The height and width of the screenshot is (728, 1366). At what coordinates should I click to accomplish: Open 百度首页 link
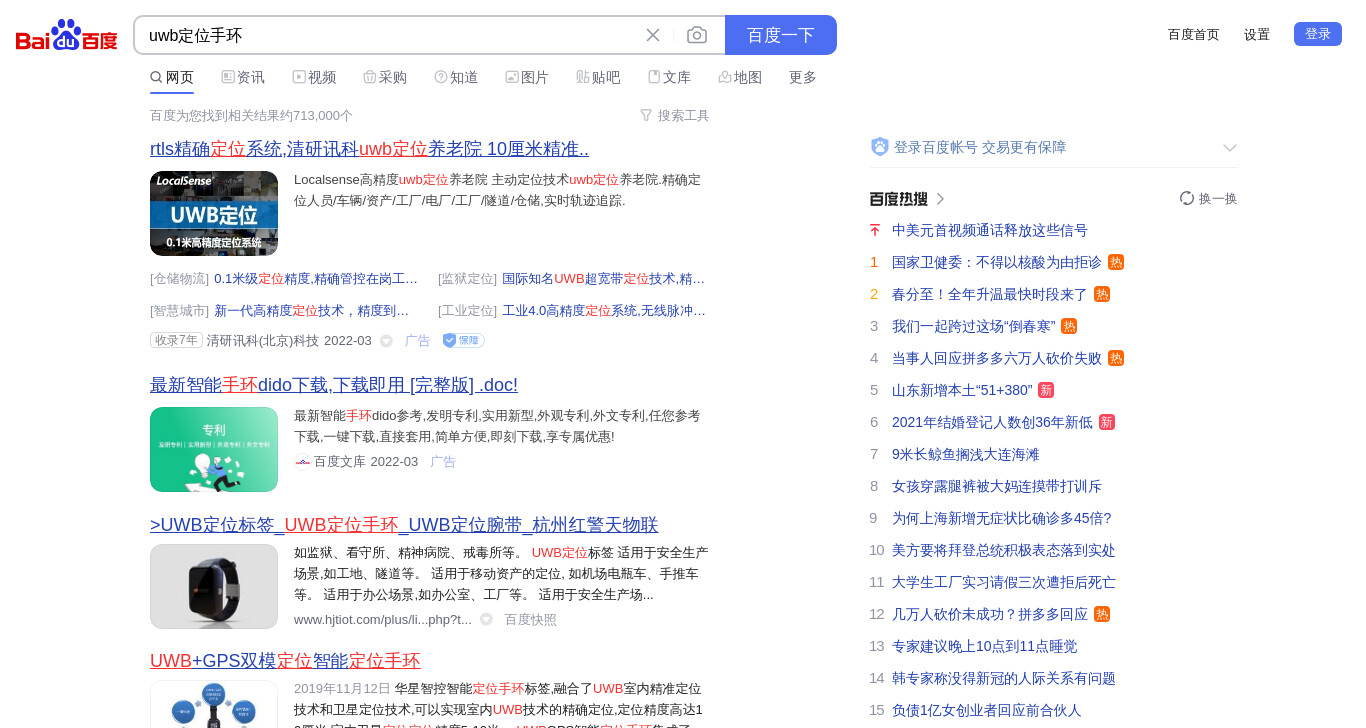pyautogui.click(x=1194, y=34)
